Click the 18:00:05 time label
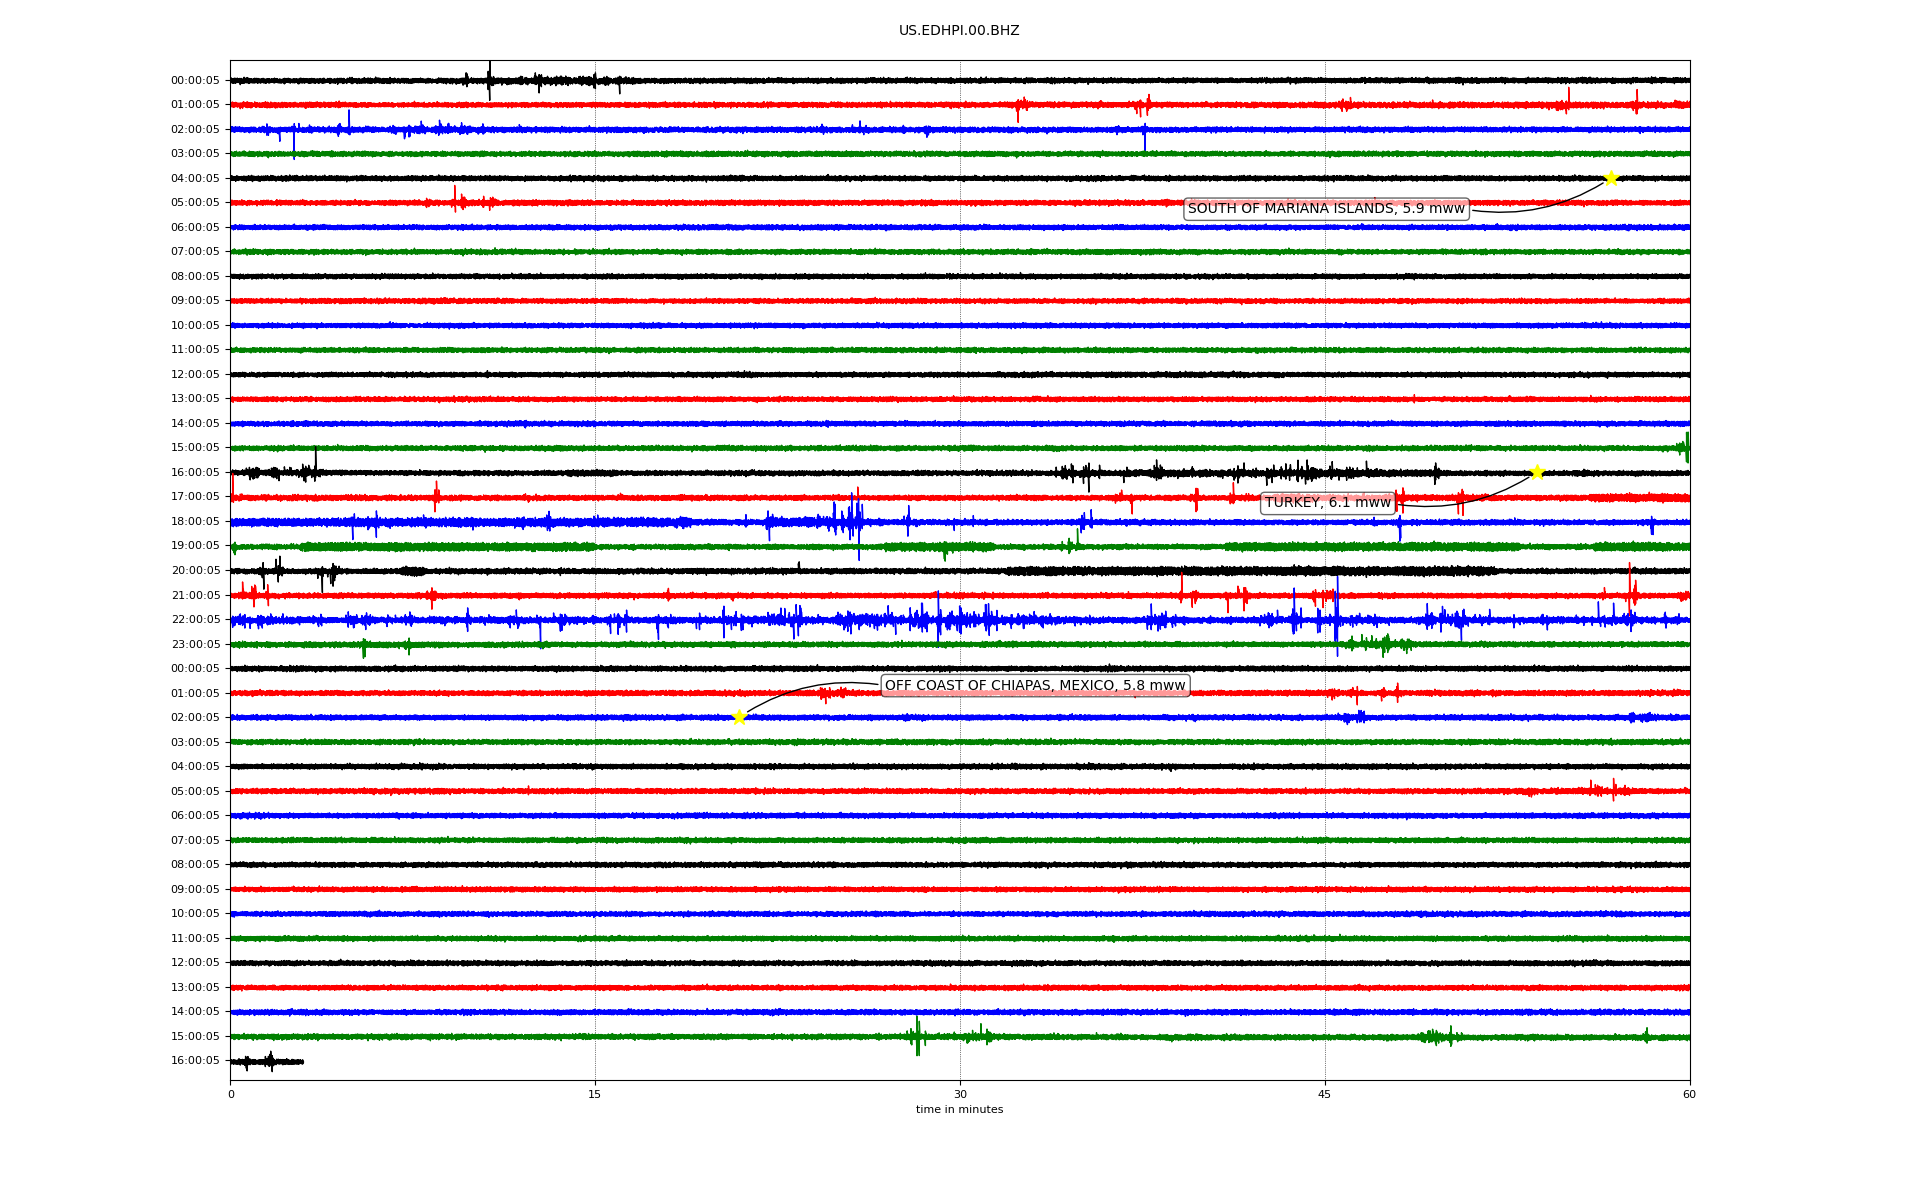 195,522
